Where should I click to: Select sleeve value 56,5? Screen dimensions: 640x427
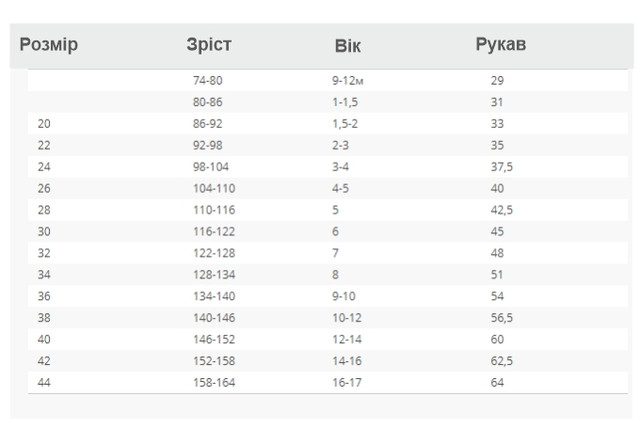click(x=502, y=318)
